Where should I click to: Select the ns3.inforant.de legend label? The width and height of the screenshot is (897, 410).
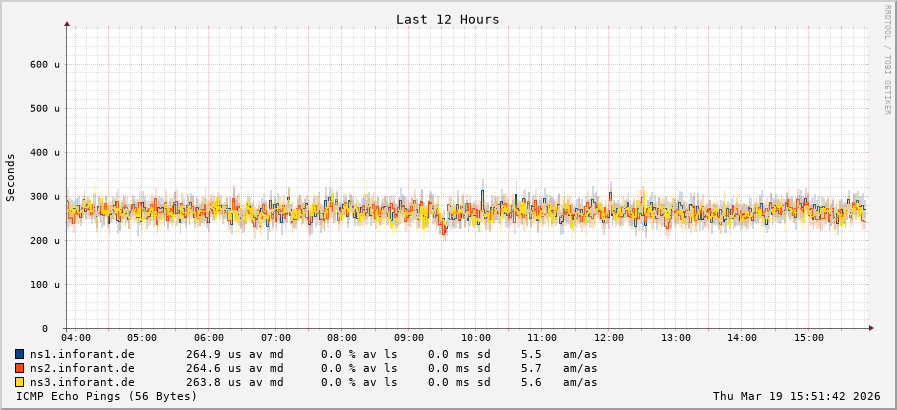point(82,382)
